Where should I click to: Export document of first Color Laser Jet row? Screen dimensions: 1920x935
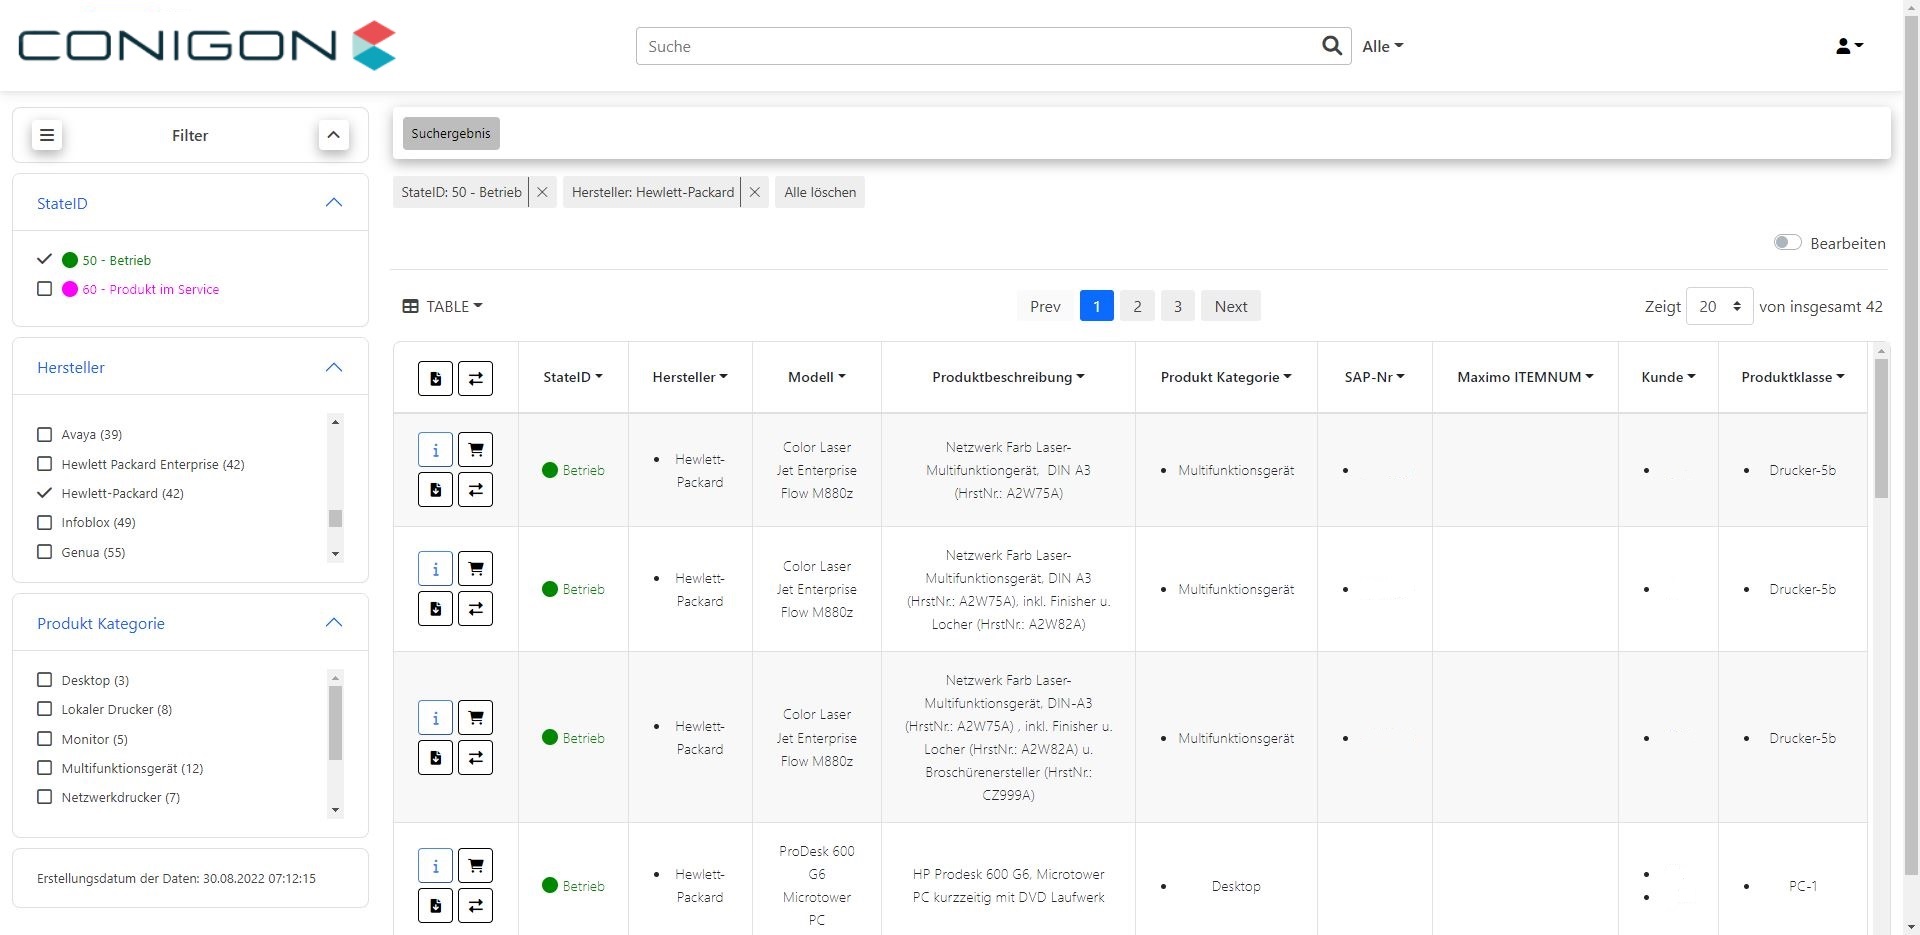(x=435, y=490)
